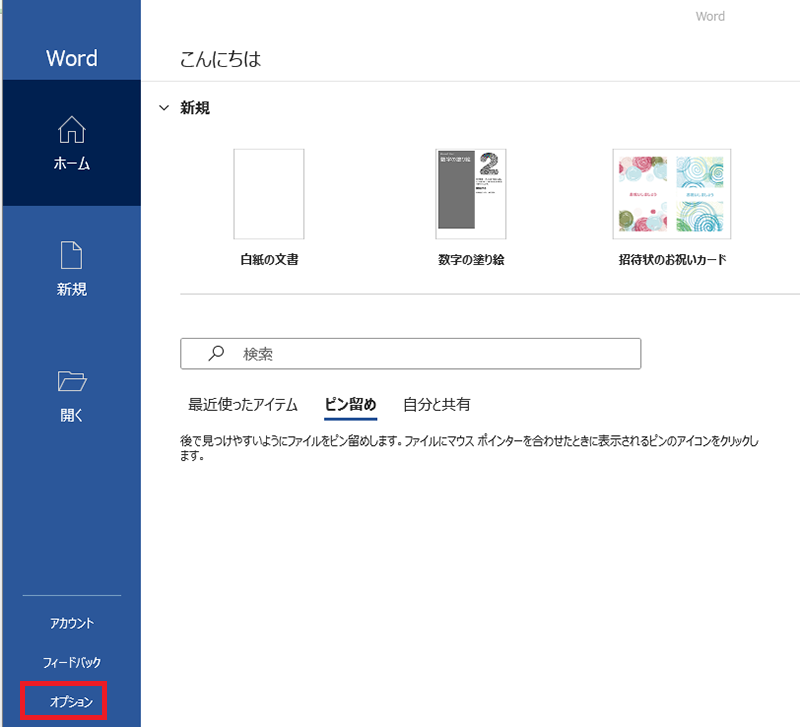Image resolution: width=800 pixels, height=727 pixels.
Task: Open the 自分と共有 tab
Action: pyautogui.click(x=437, y=405)
